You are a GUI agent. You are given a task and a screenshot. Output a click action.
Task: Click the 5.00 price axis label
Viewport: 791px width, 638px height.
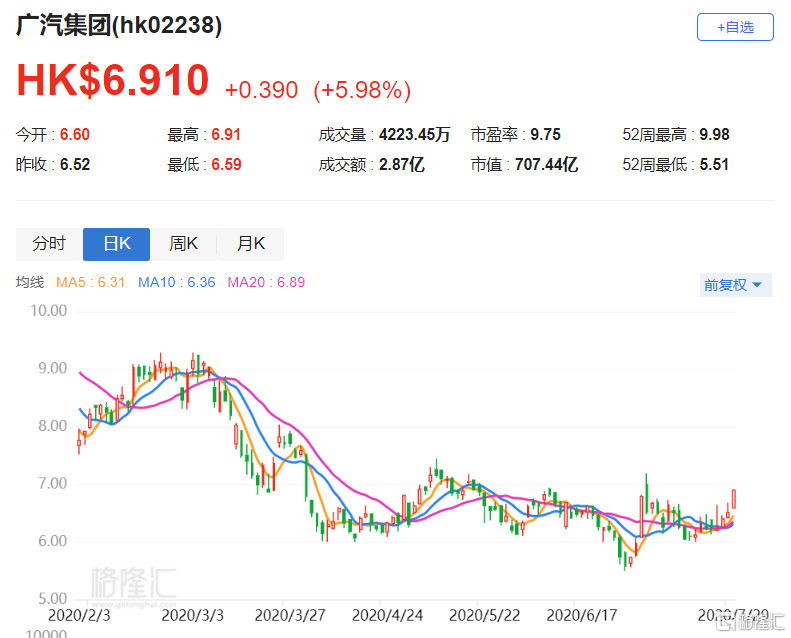(x=52, y=598)
